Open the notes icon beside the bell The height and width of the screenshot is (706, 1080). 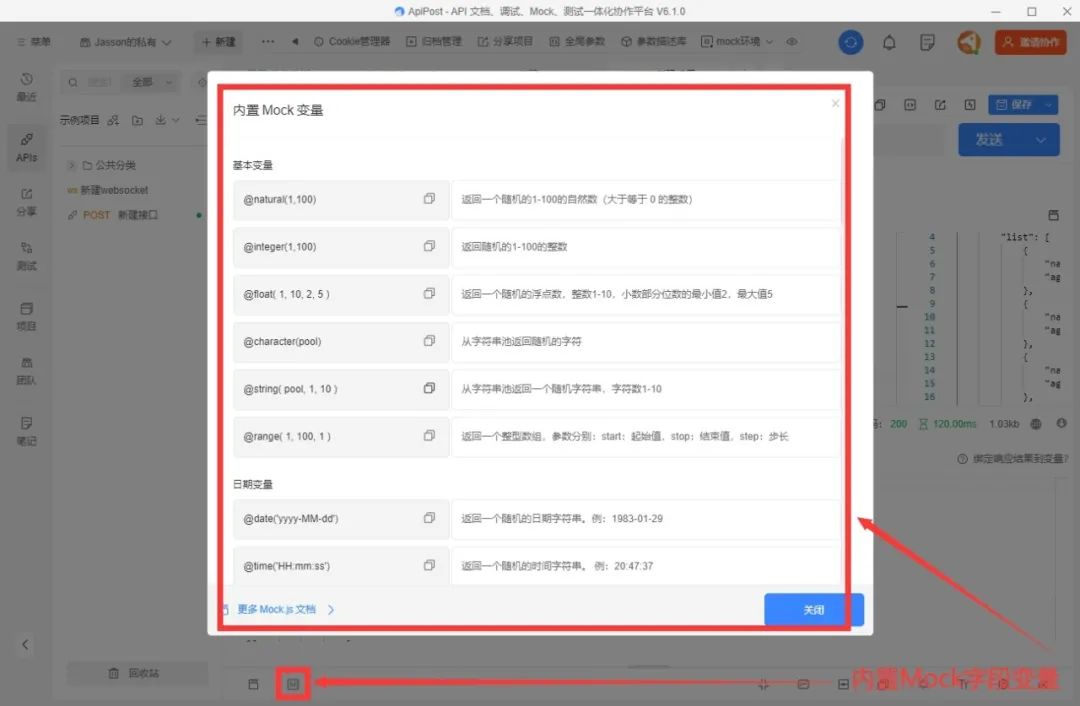(927, 42)
